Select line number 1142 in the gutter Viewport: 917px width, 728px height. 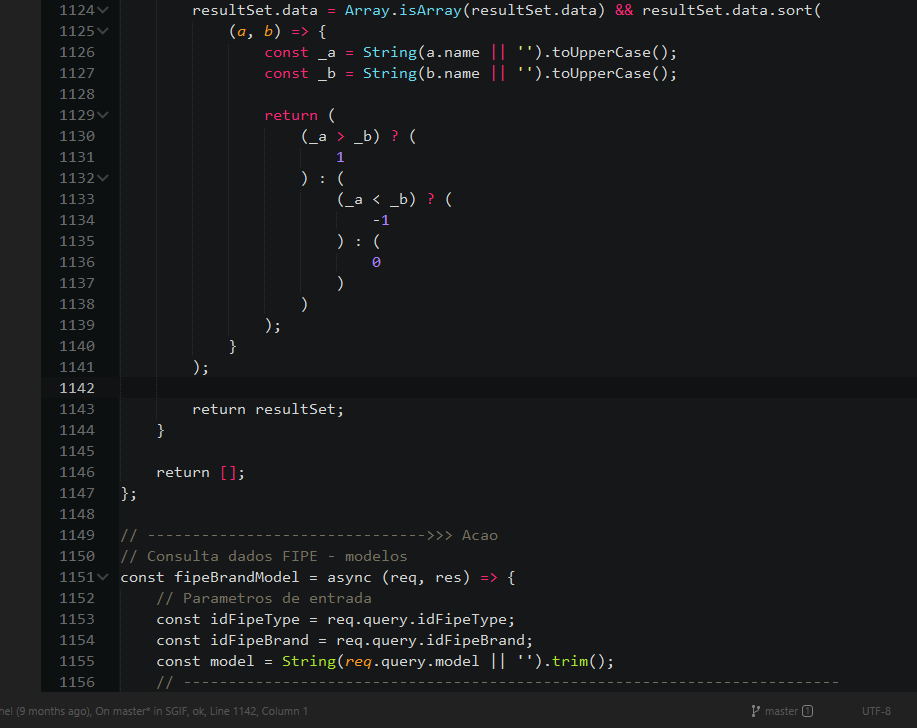click(77, 388)
